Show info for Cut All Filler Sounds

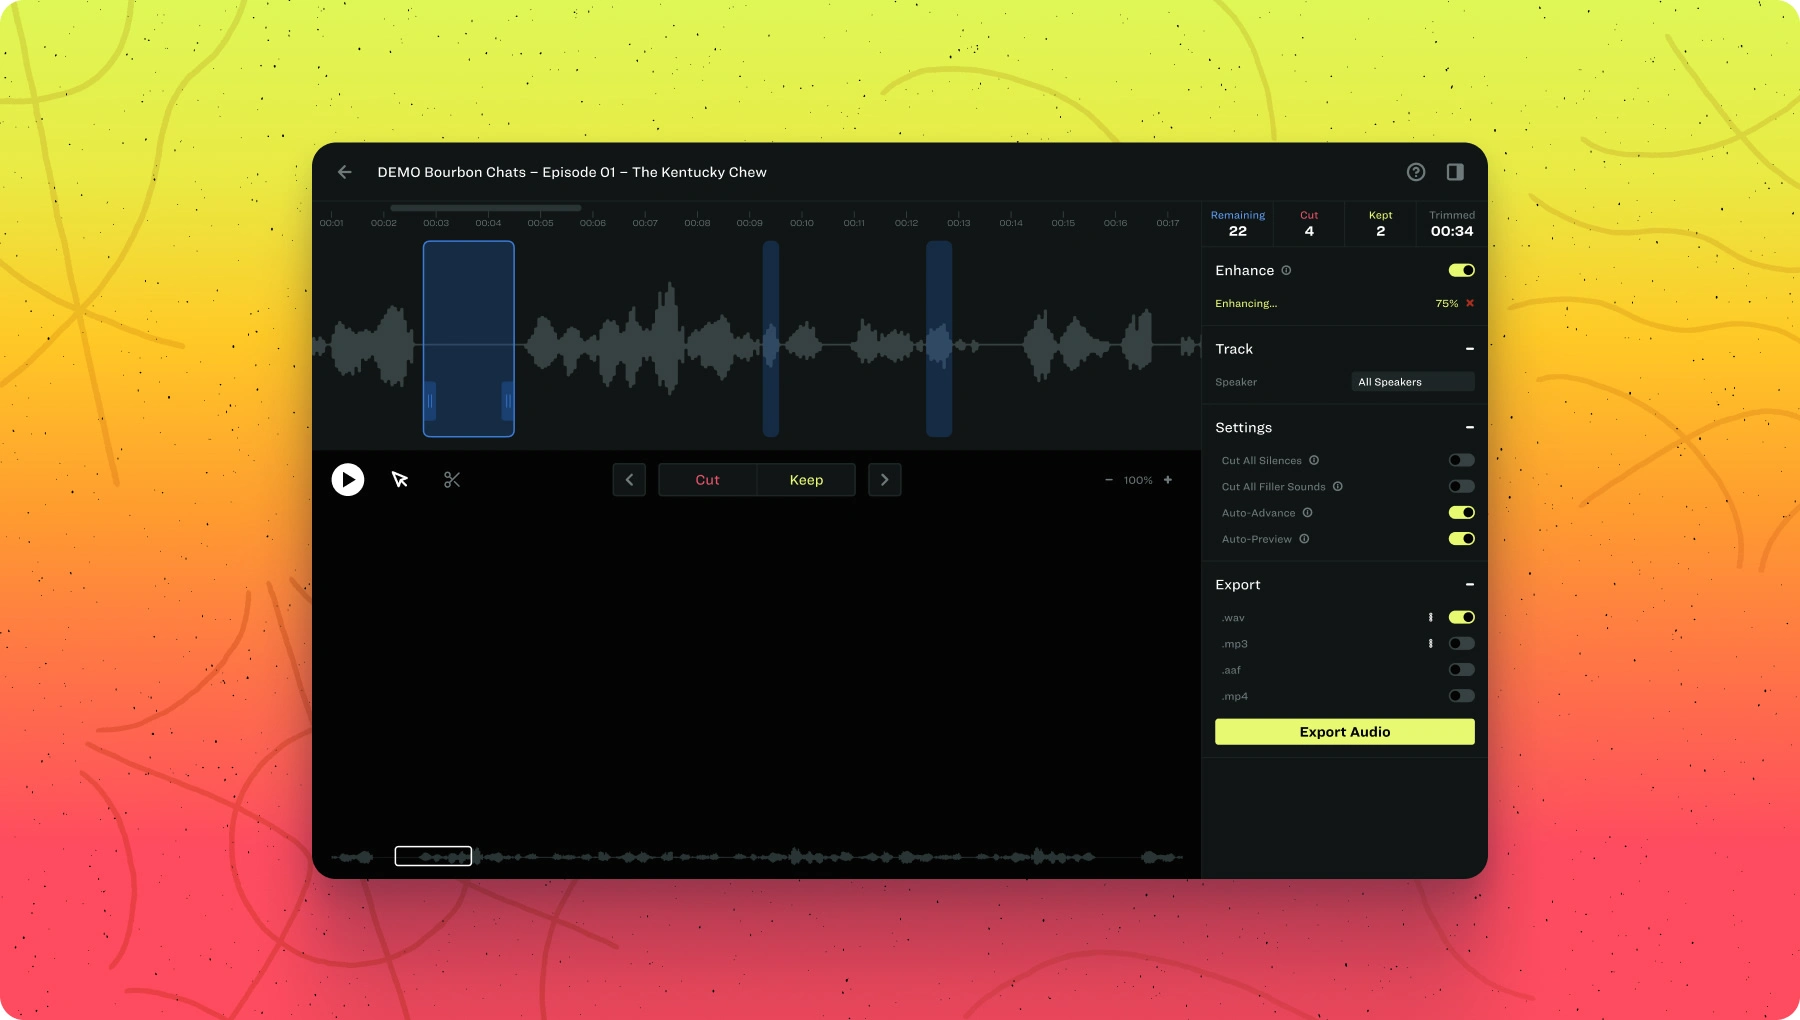coord(1338,486)
